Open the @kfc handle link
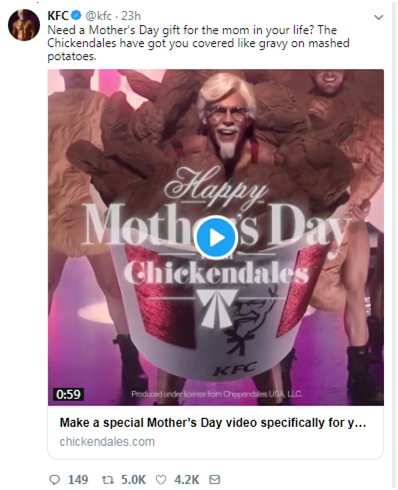The width and height of the screenshot is (398, 490). [99, 16]
